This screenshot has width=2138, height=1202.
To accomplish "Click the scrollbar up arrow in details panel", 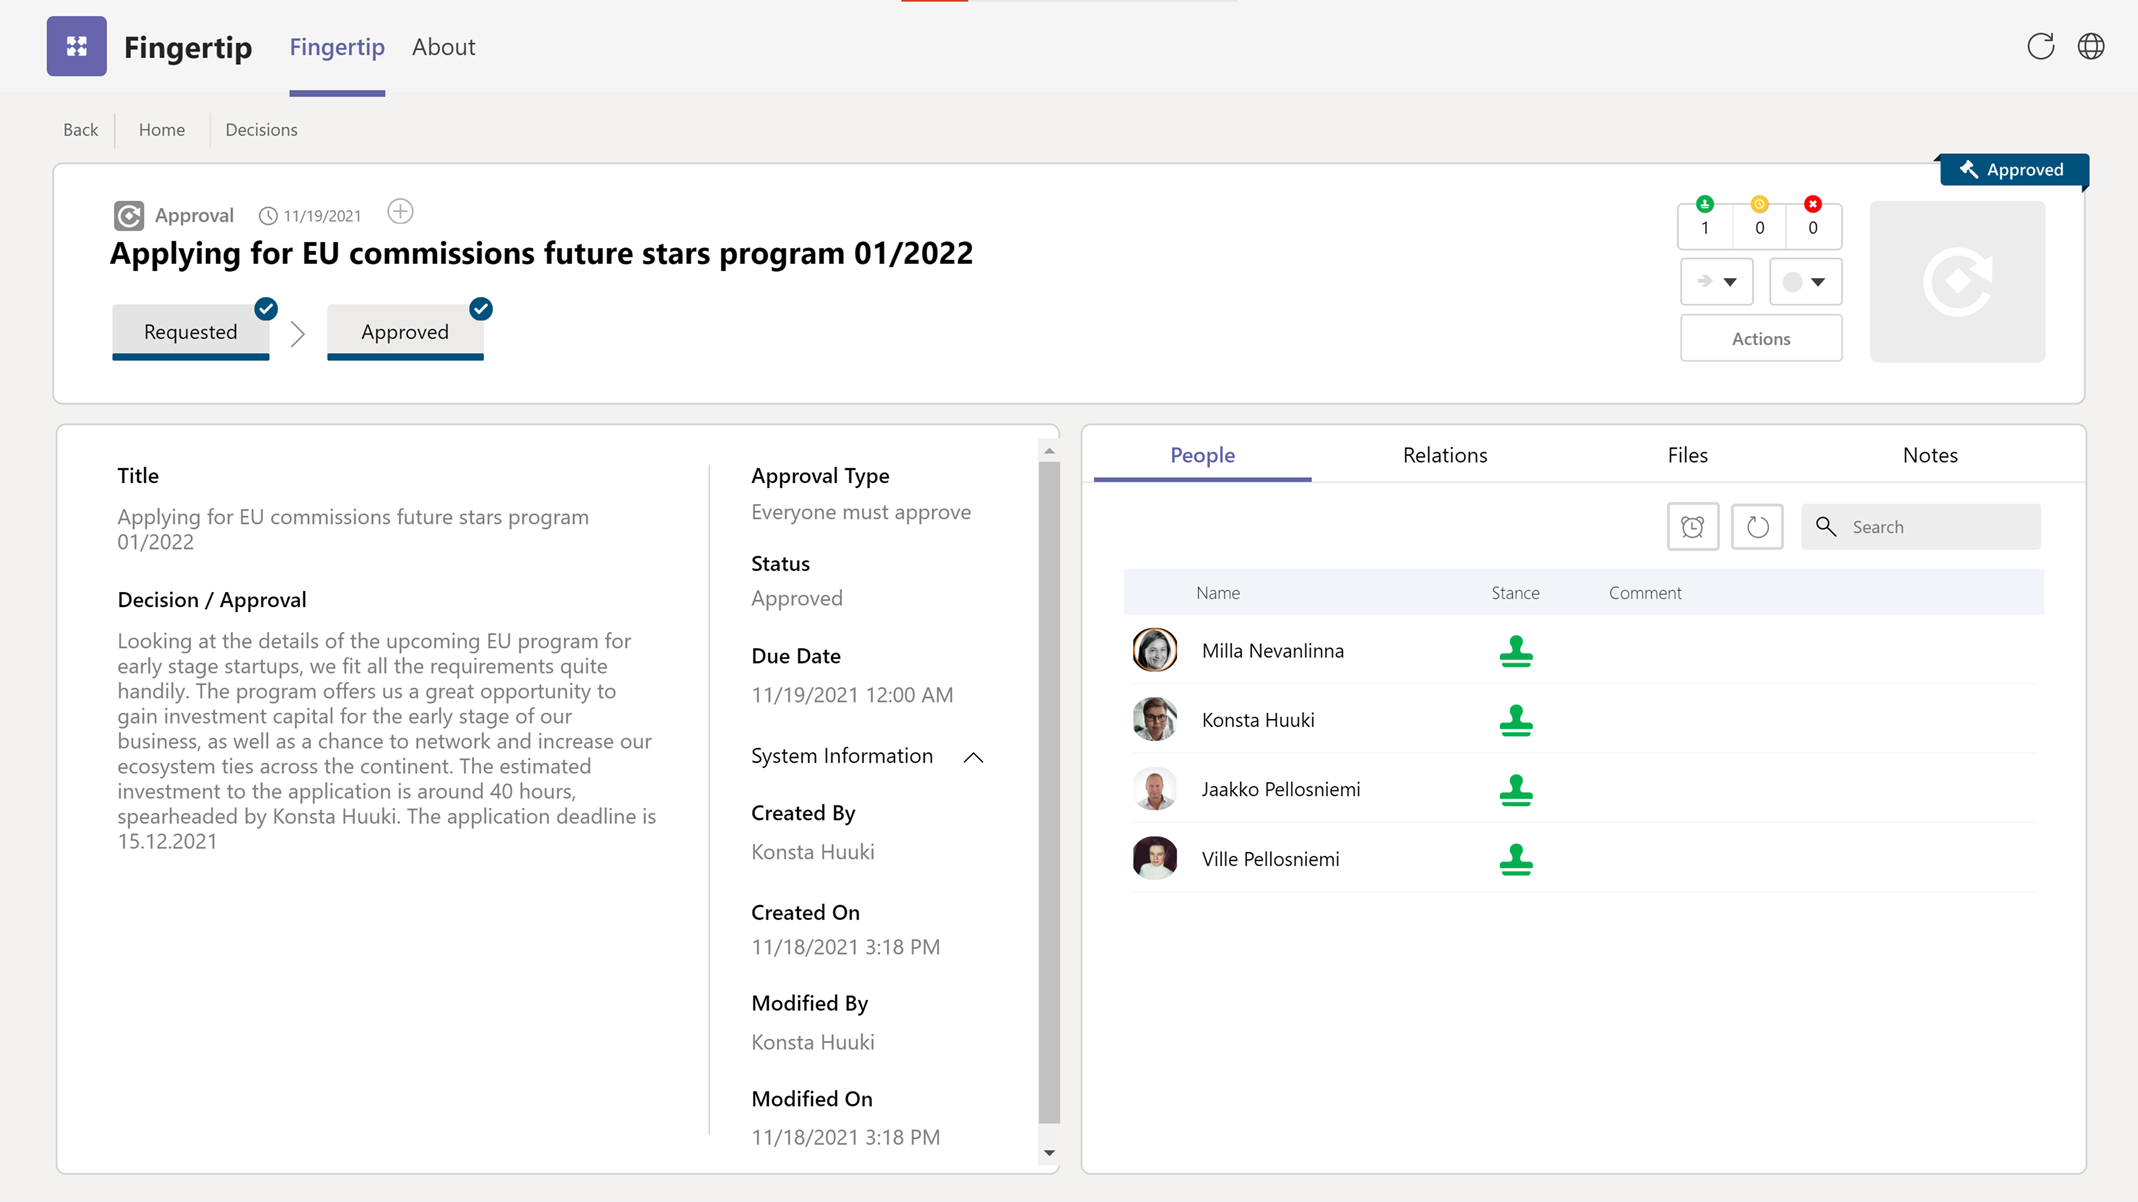I will (x=1049, y=451).
